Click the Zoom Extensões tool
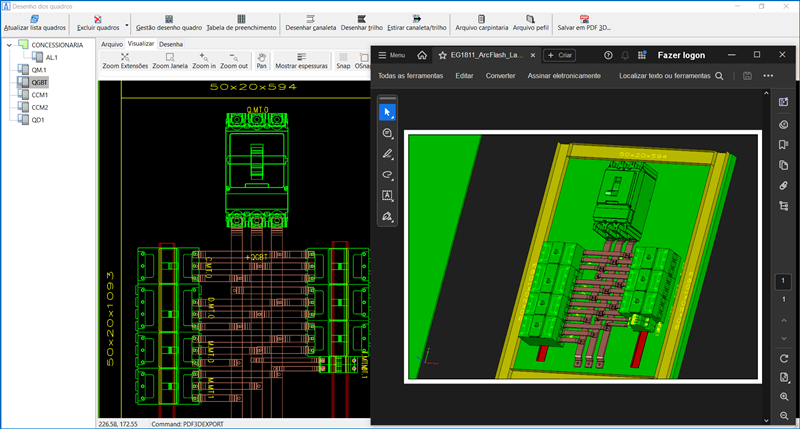The image size is (800, 429). (x=125, y=58)
